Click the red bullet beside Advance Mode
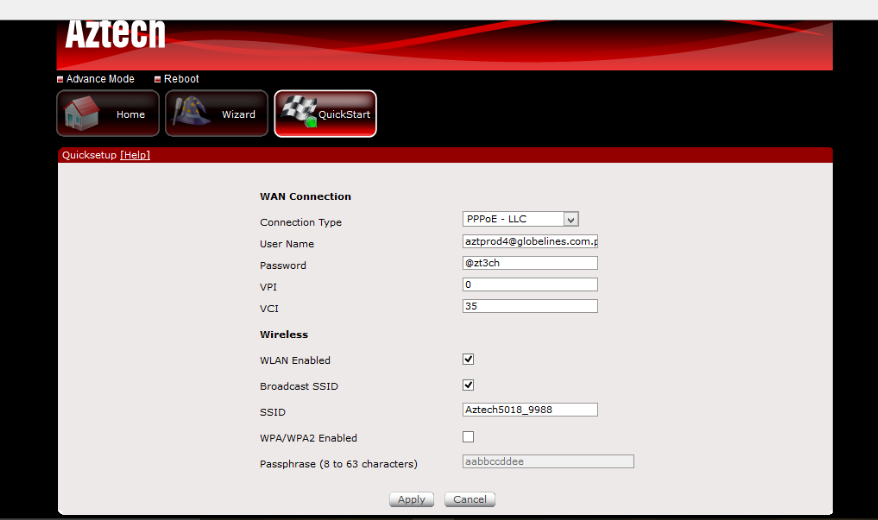Screen dimensions: 878x520 coord(60,79)
